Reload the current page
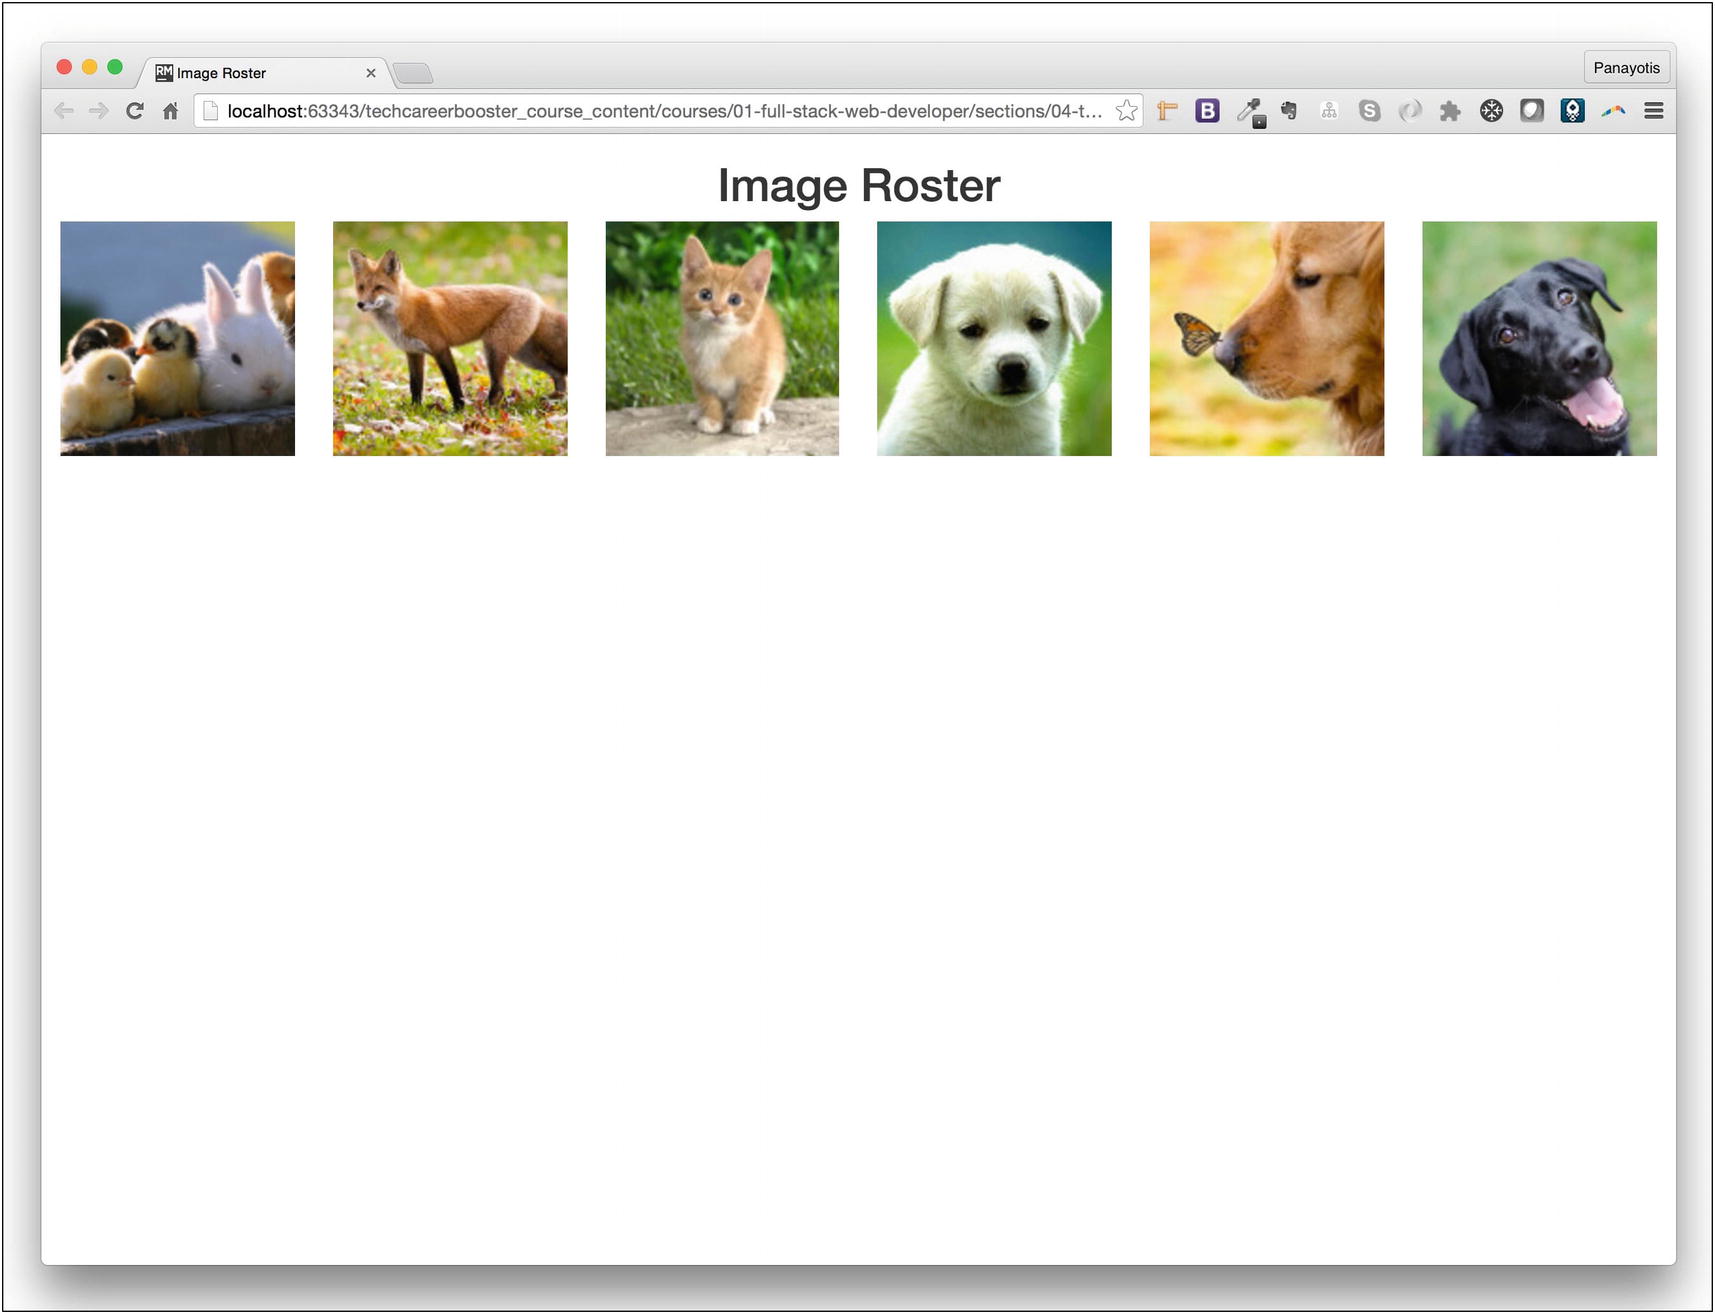Image resolution: width=1715 pixels, height=1314 pixels. pyautogui.click(x=135, y=111)
